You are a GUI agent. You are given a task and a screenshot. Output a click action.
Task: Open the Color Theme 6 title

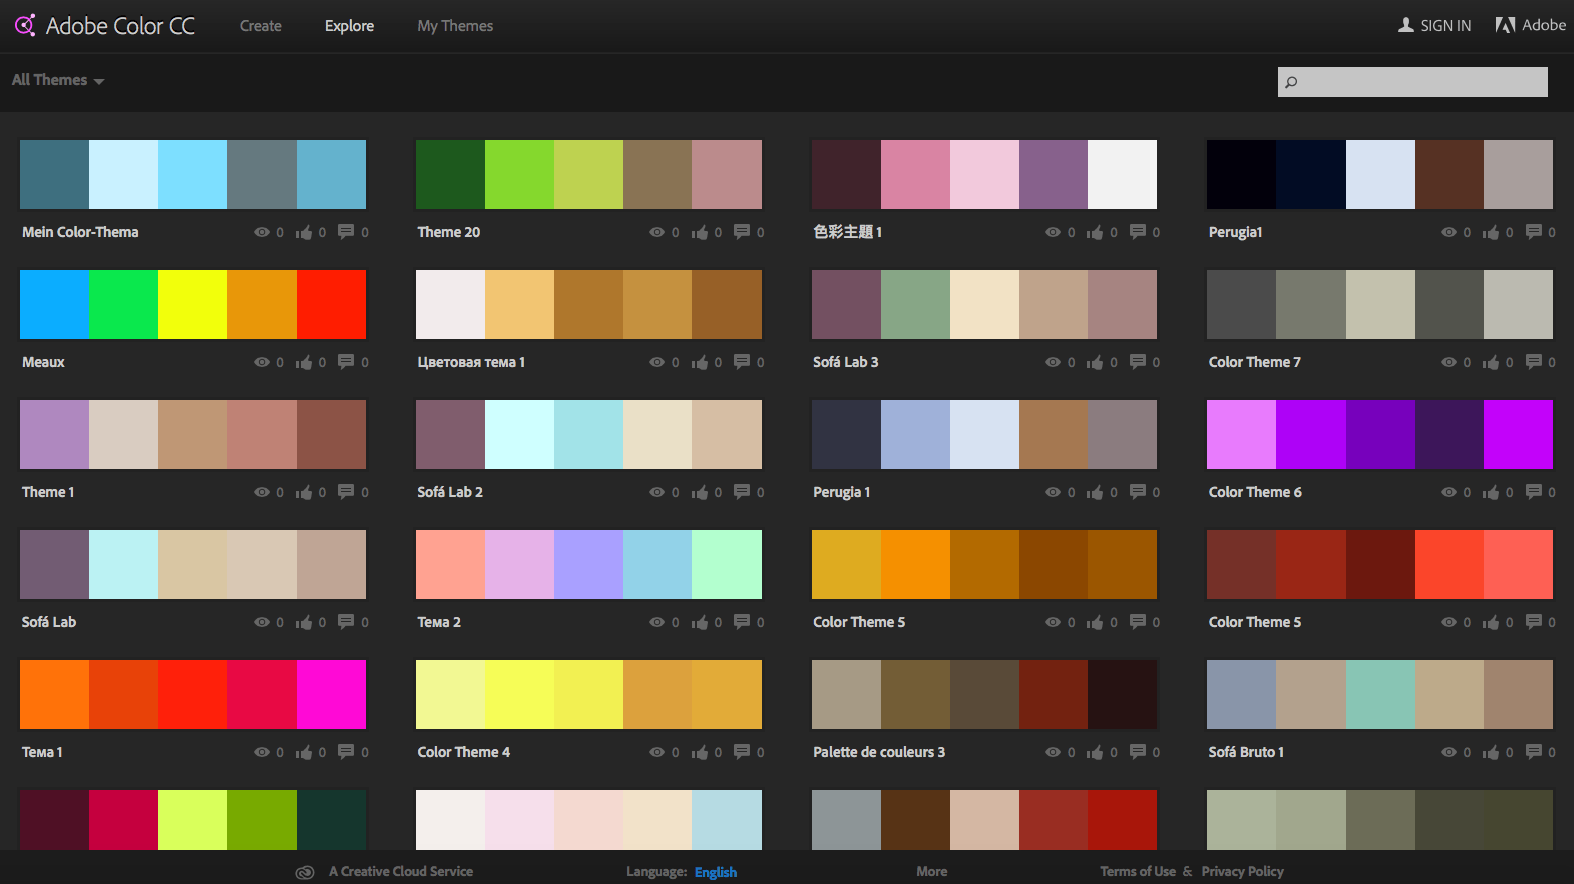pyautogui.click(x=1255, y=492)
